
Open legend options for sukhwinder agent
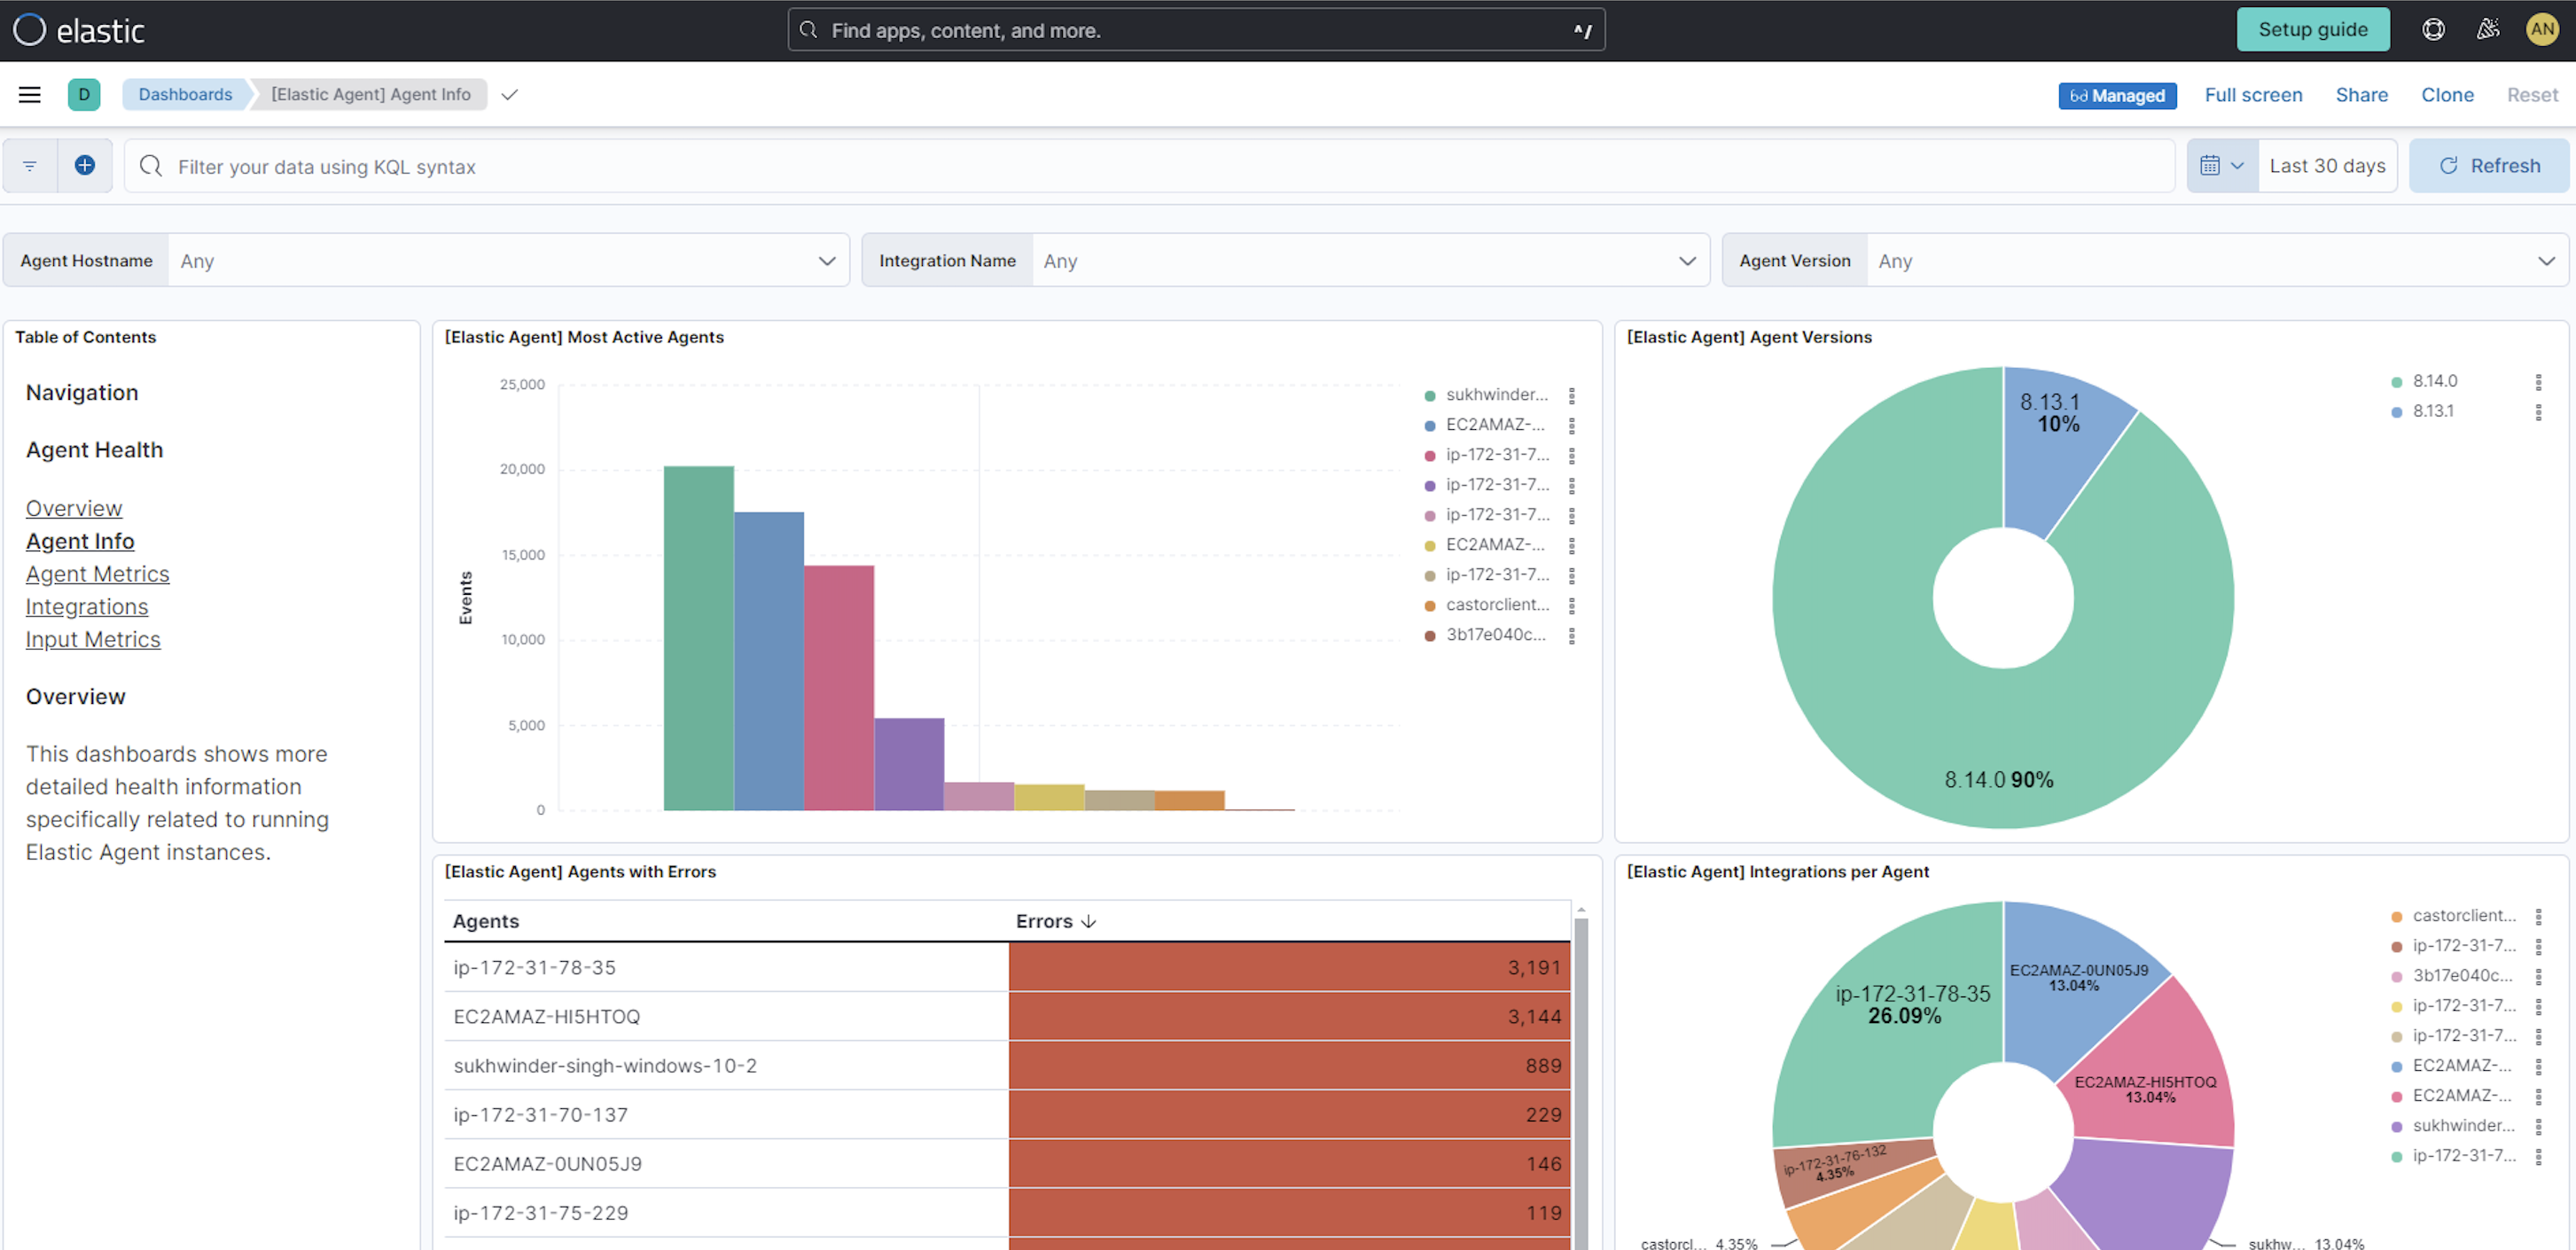pos(1572,394)
